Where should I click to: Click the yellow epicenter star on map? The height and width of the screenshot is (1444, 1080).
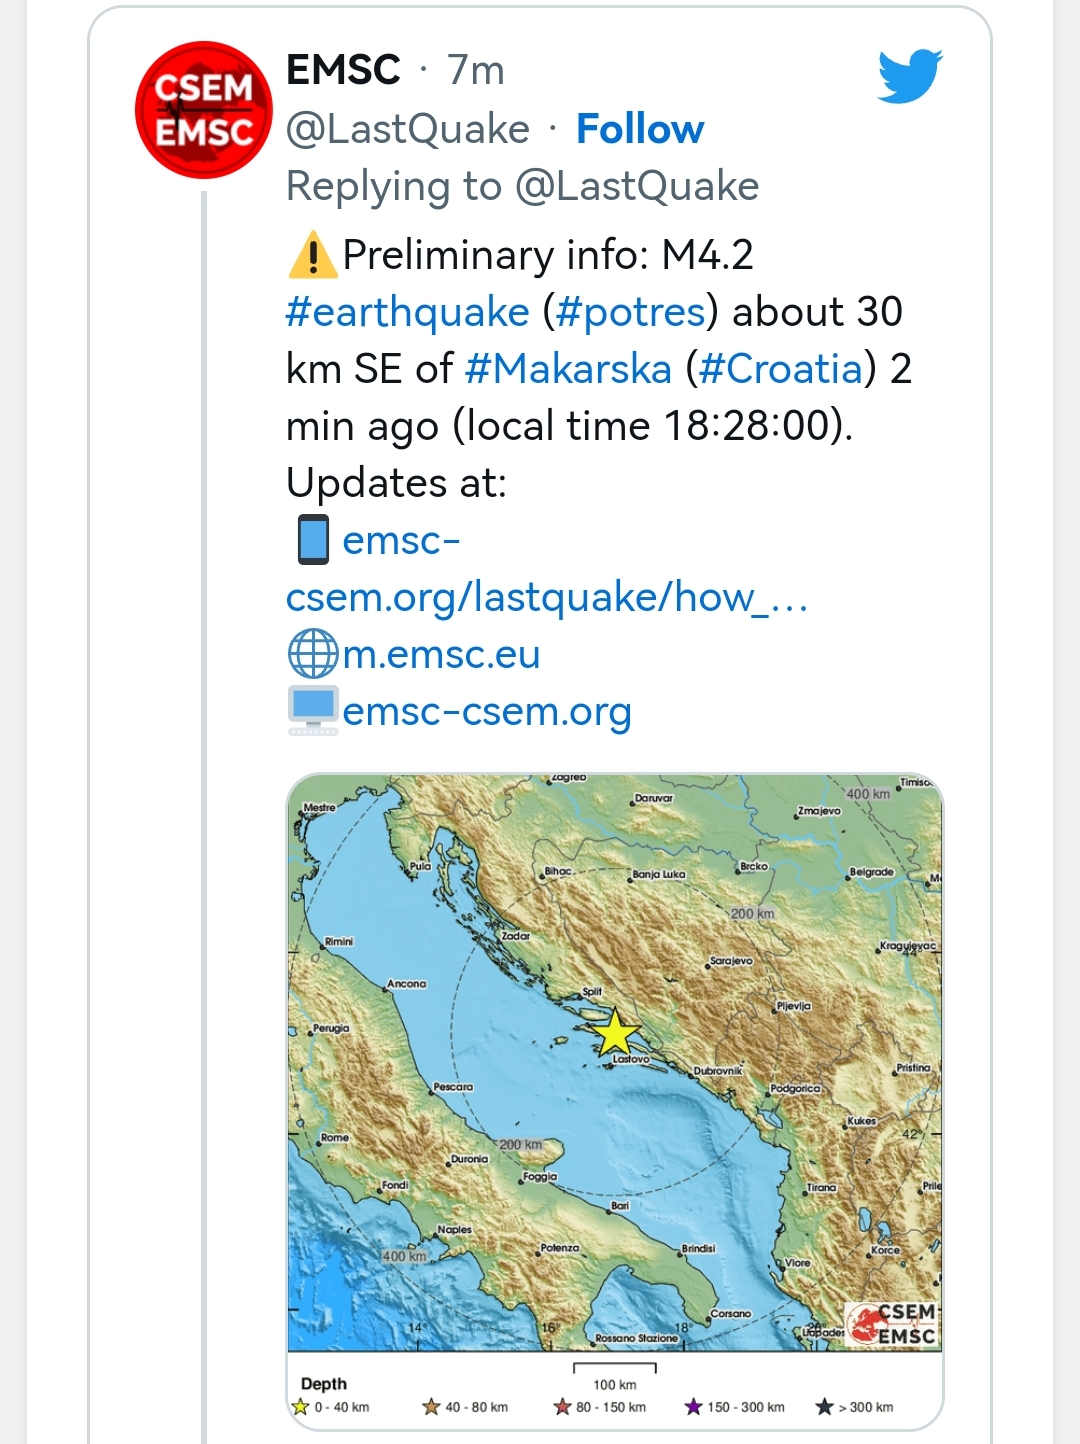pos(614,1034)
